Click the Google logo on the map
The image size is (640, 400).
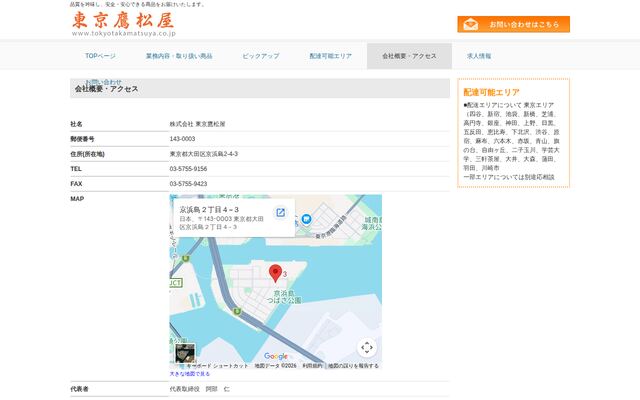tap(276, 356)
